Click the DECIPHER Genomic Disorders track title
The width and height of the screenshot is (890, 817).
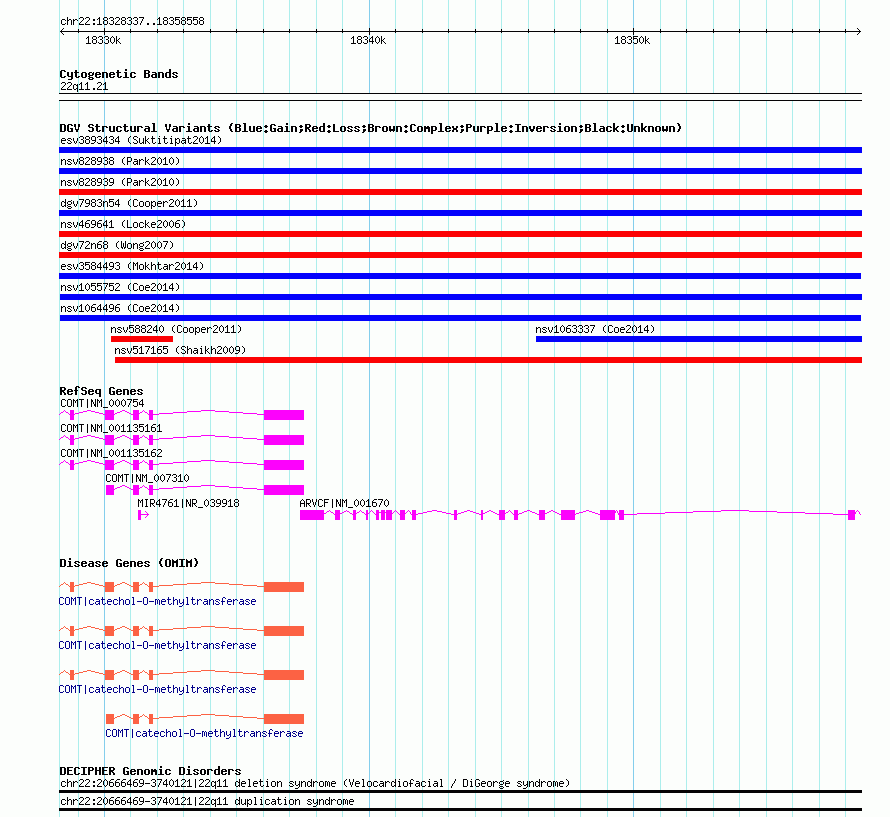pyautogui.click(x=150, y=771)
